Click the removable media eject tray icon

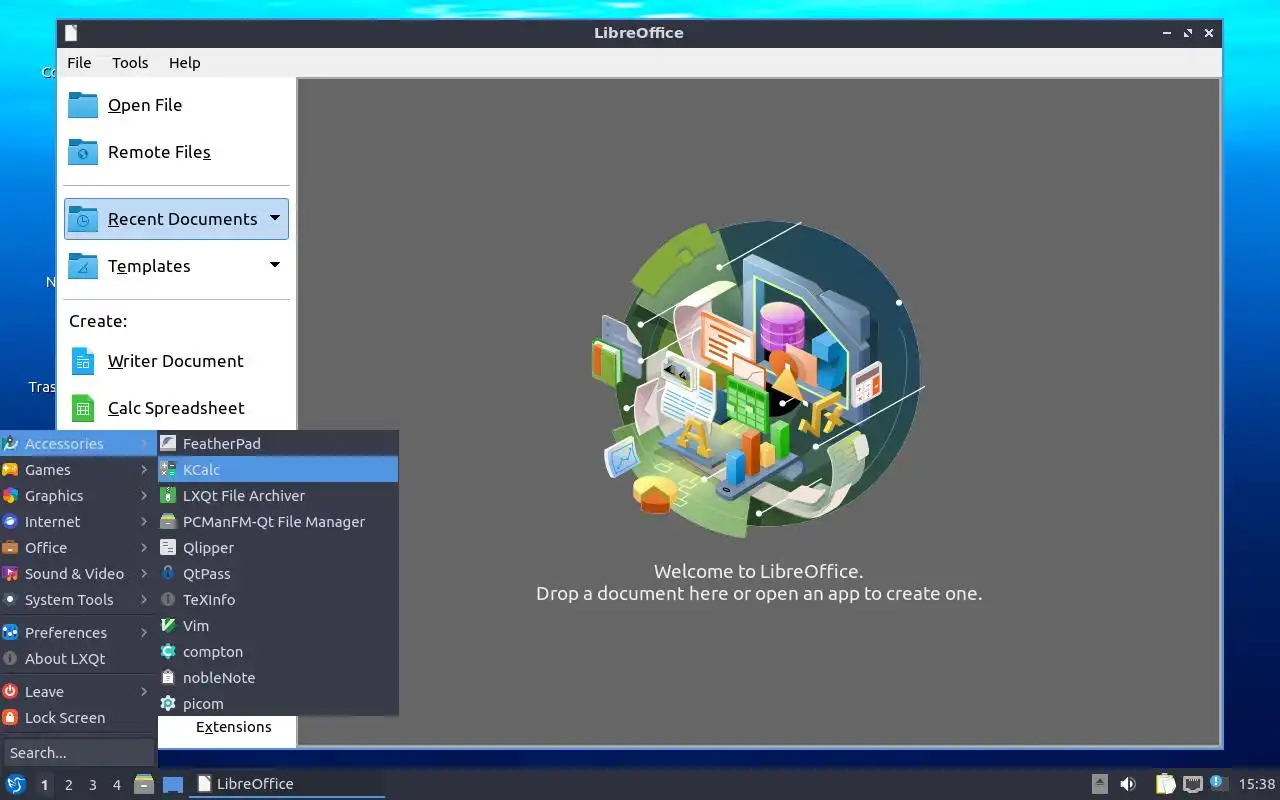coord(1099,784)
